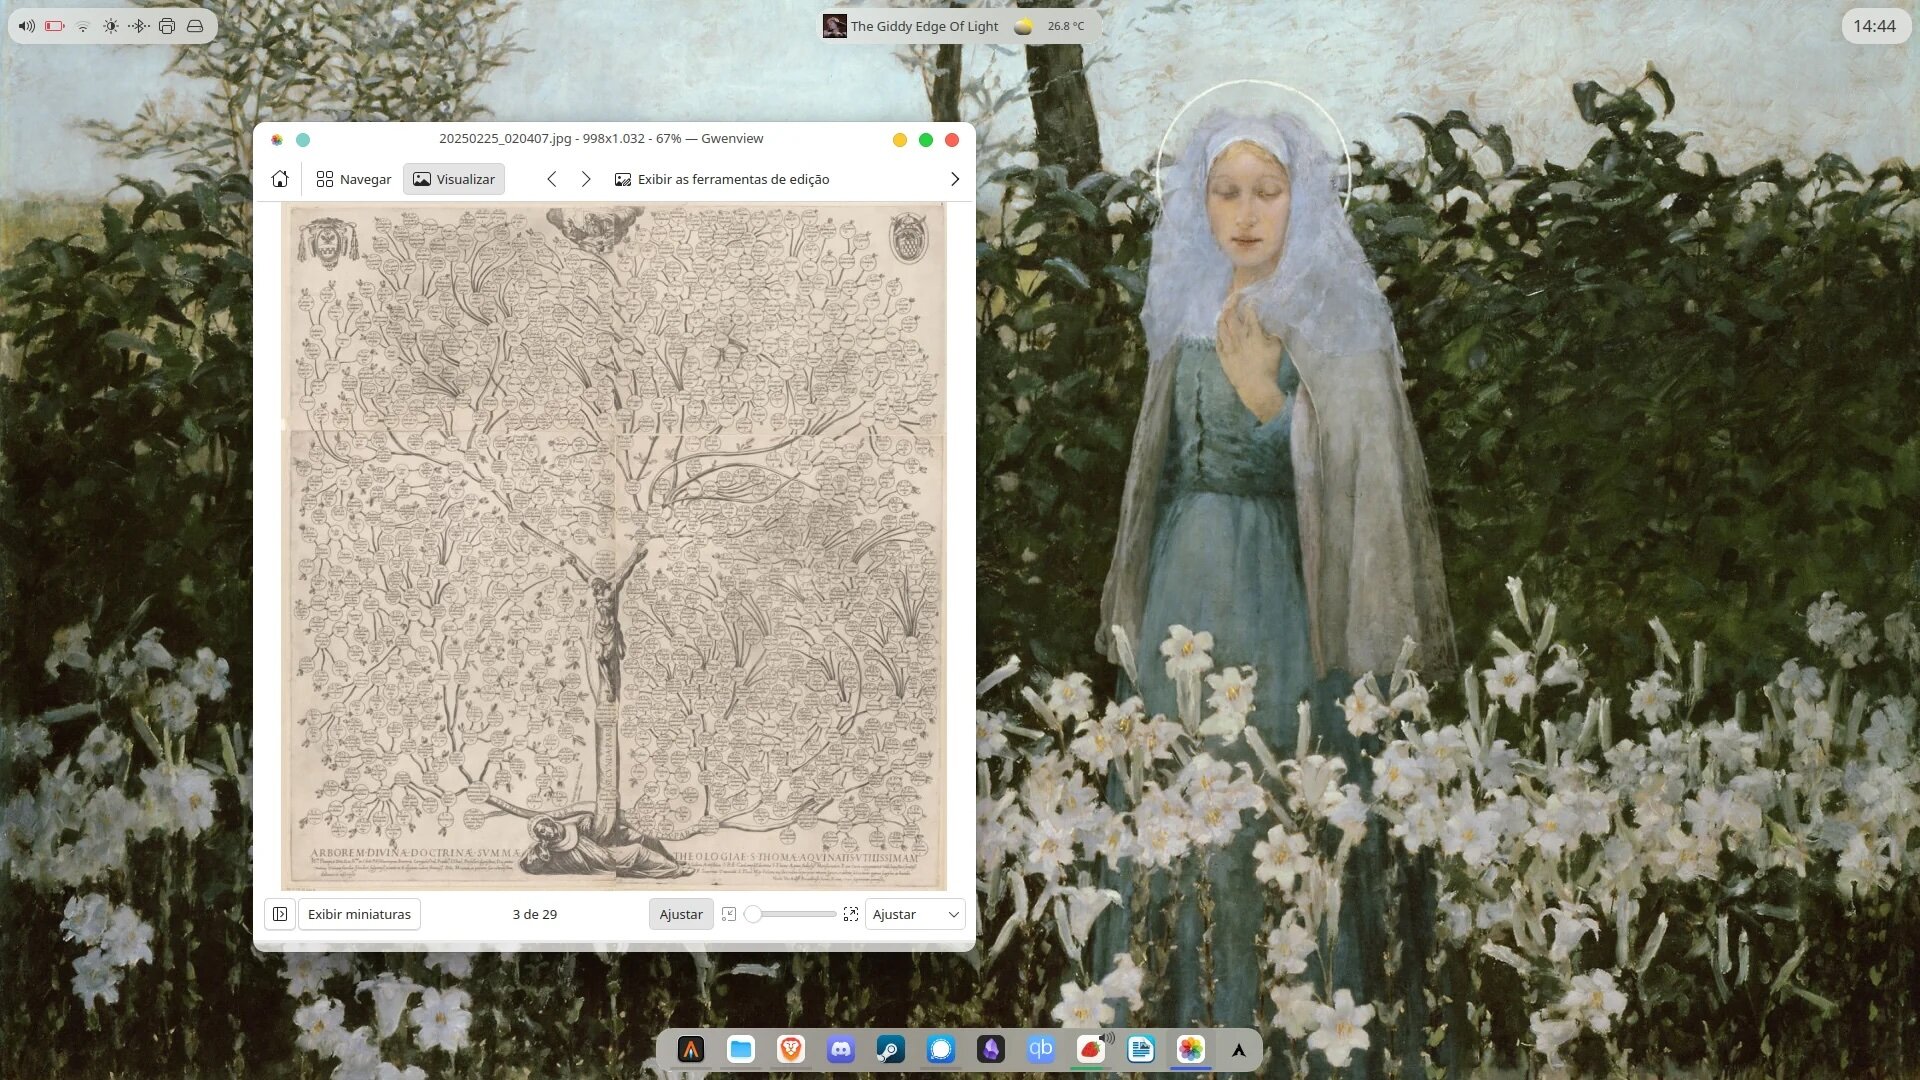
Task: Click the Gwenview photos dock icon
Action: coord(1191,1049)
